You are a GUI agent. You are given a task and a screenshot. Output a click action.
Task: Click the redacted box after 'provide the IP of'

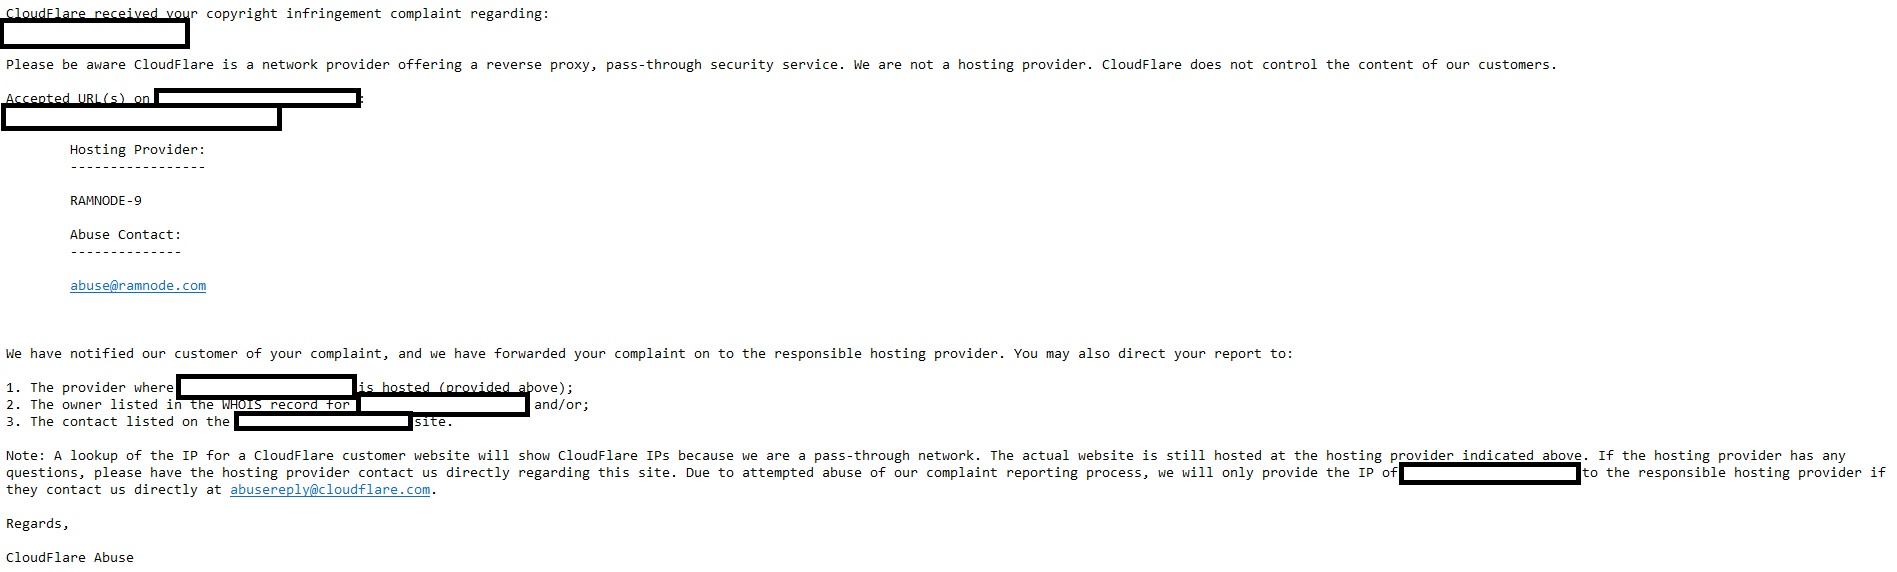1490,473
